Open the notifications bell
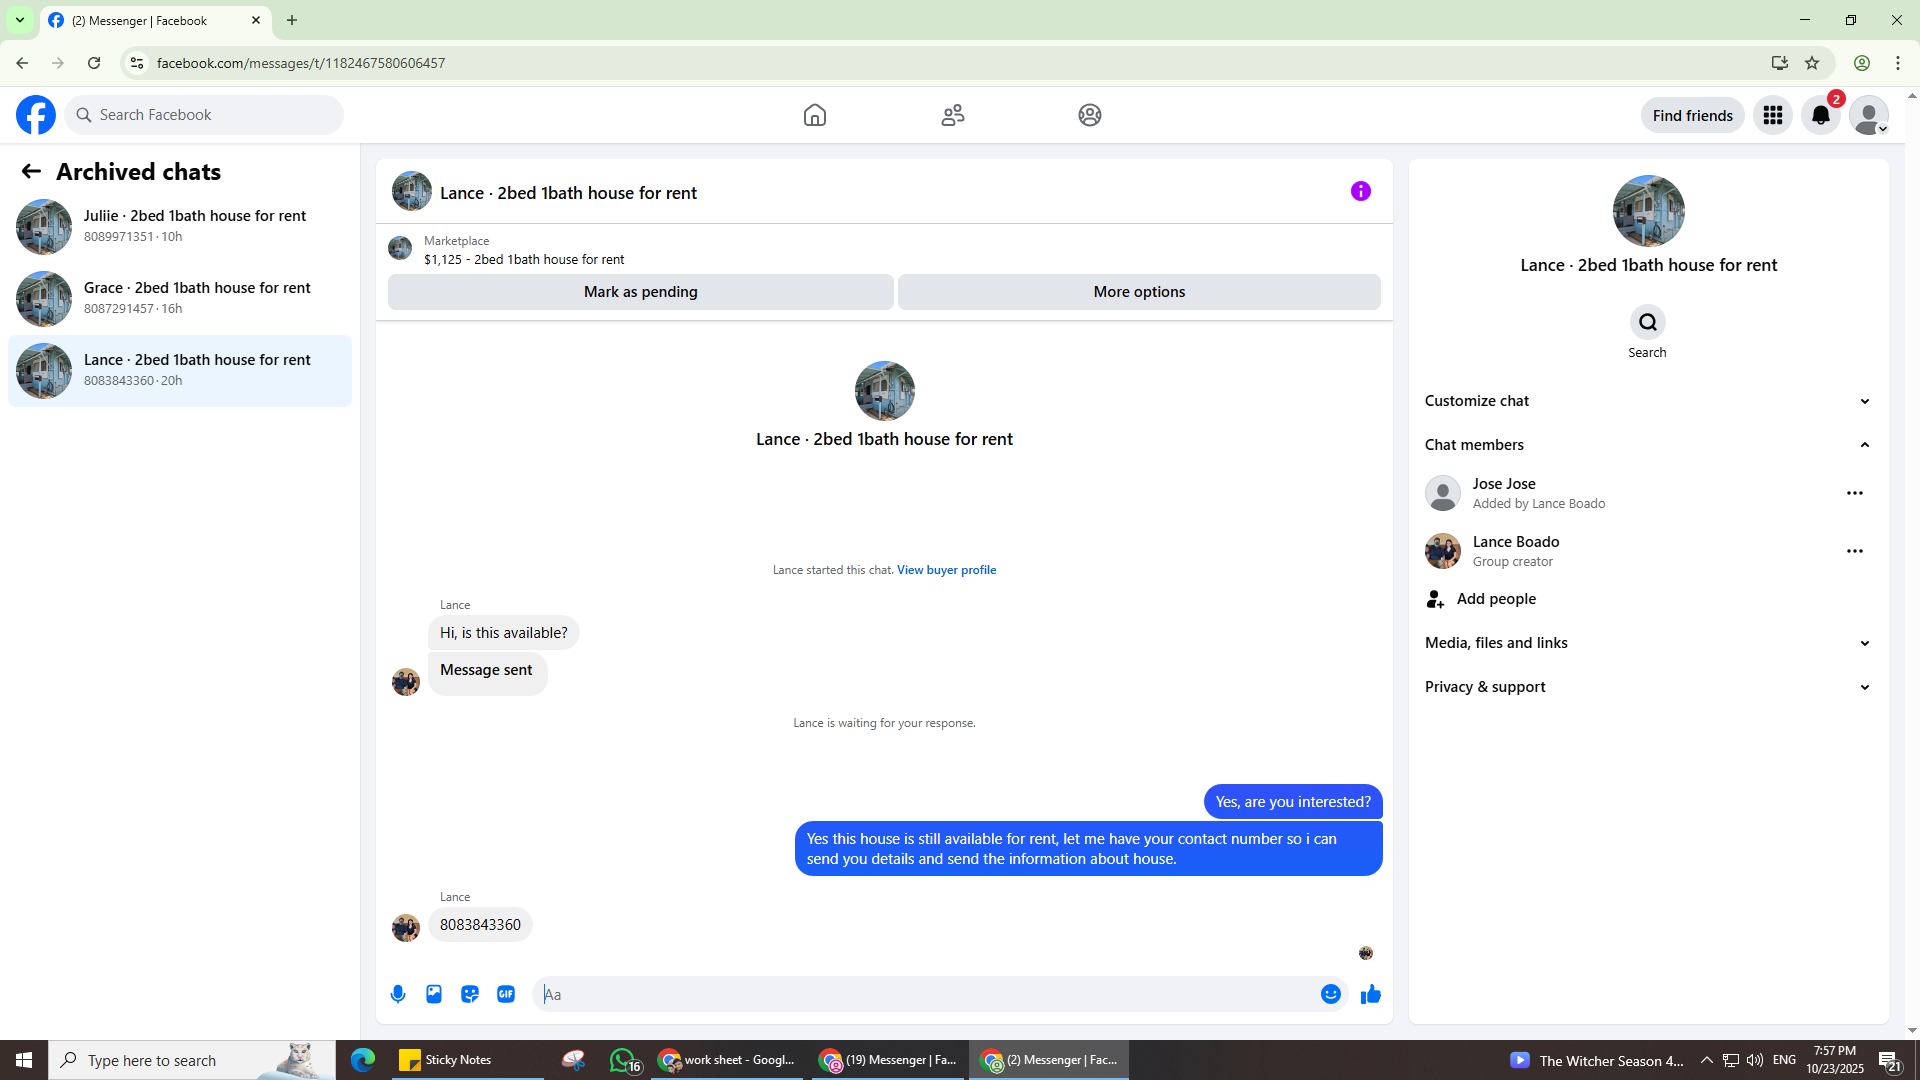1920x1080 pixels. [x=1820, y=115]
